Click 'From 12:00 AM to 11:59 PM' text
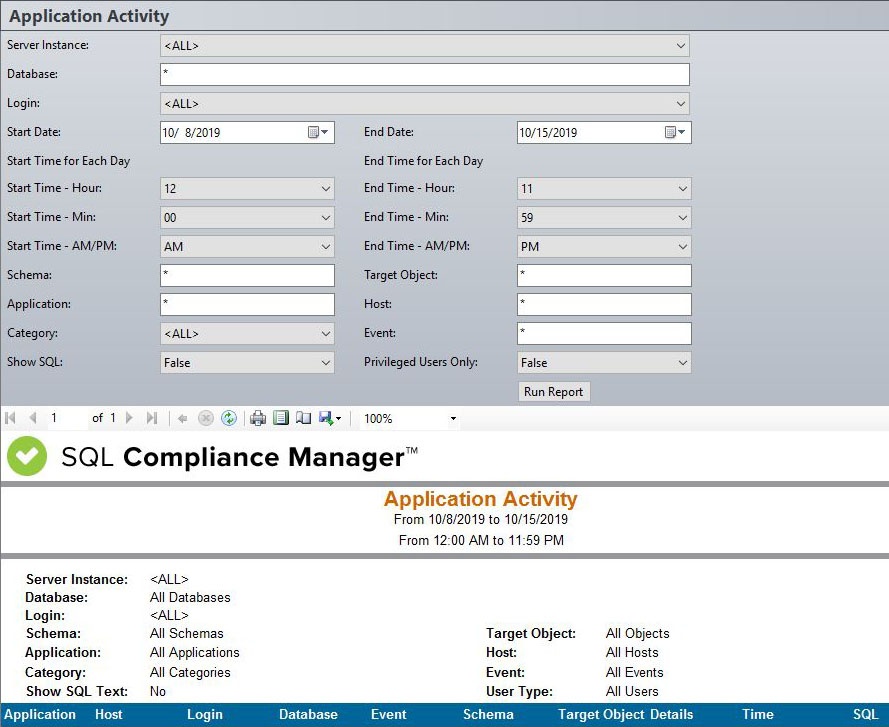The width and height of the screenshot is (889, 727). pos(481,540)
